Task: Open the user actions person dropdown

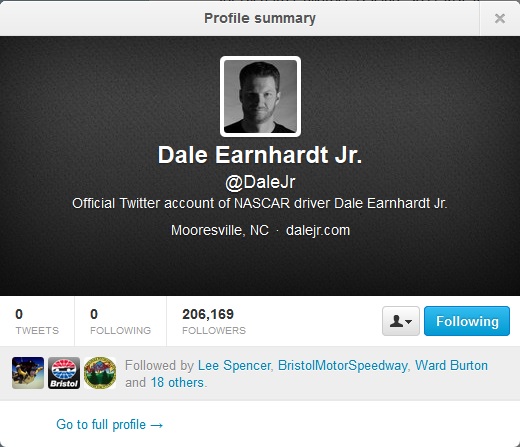Action: 401,321
